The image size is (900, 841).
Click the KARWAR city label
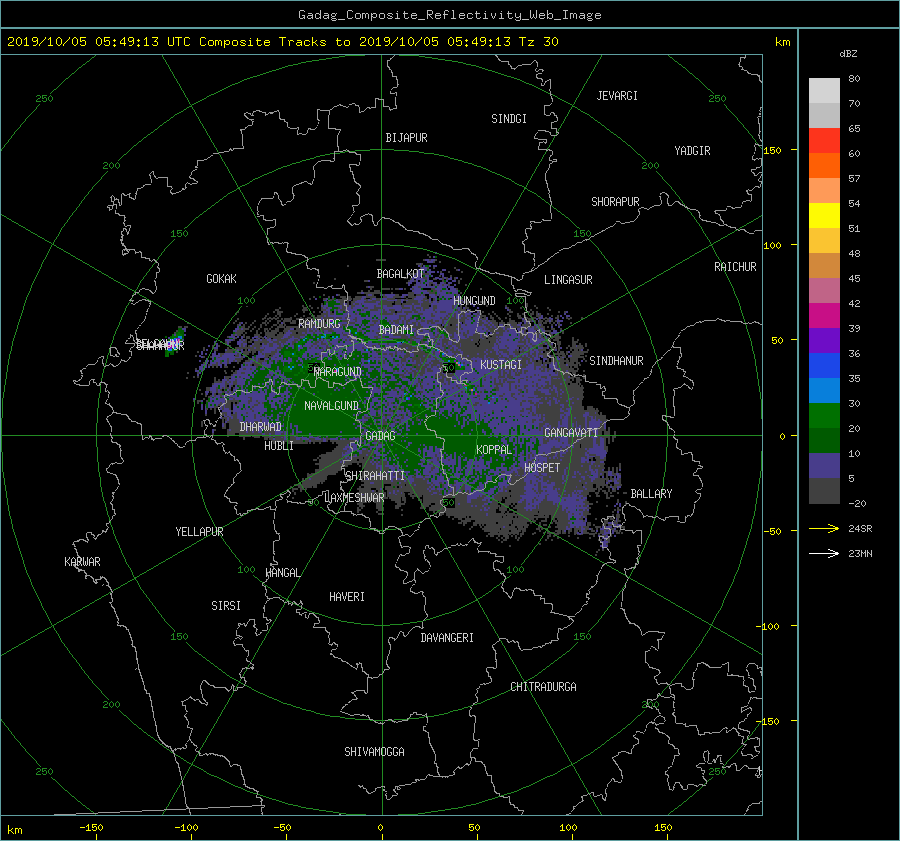(82, 562)
